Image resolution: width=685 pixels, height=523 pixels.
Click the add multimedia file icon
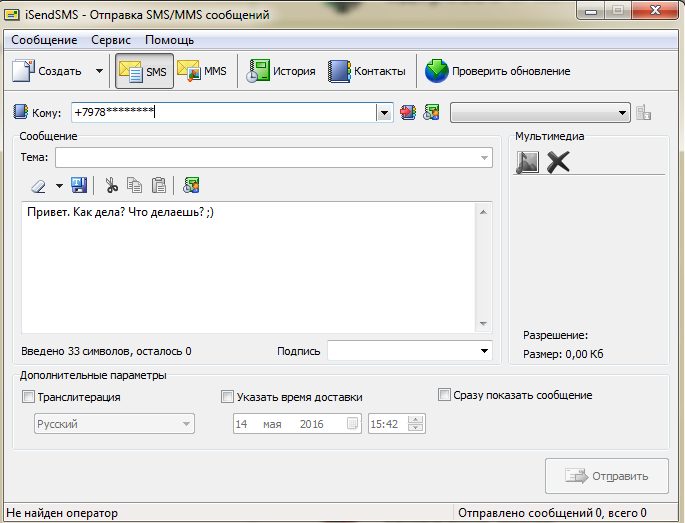(527, 162)
